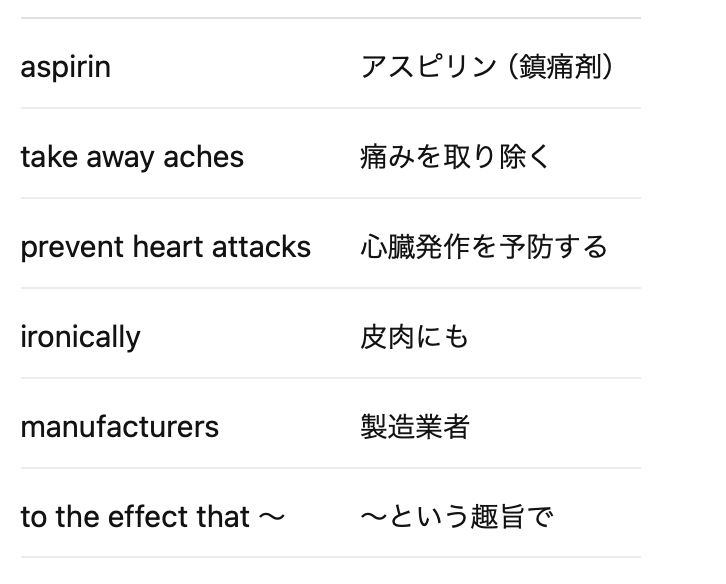
Task: Click the word aspirin
Action: click(66, 68)
